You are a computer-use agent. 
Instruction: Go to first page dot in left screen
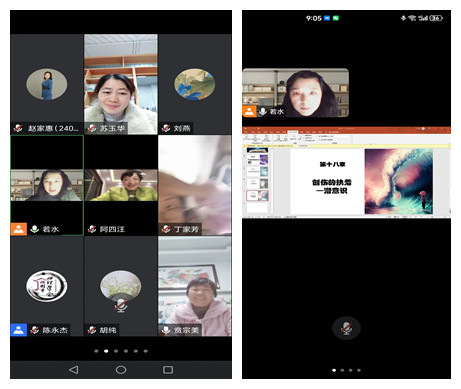click(x=96, y=351)
